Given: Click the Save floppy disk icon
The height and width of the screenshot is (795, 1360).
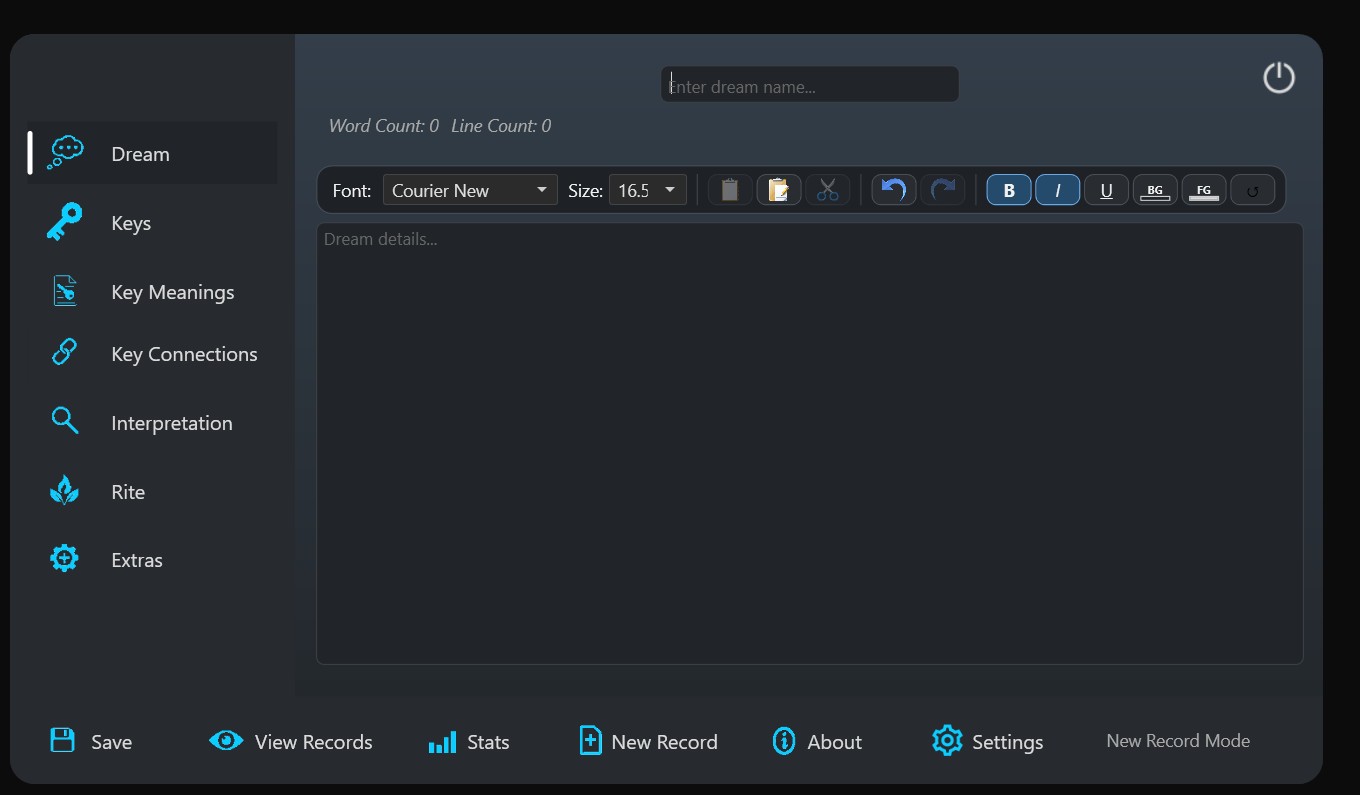Looking at the screenshot, I should [63, 740].
